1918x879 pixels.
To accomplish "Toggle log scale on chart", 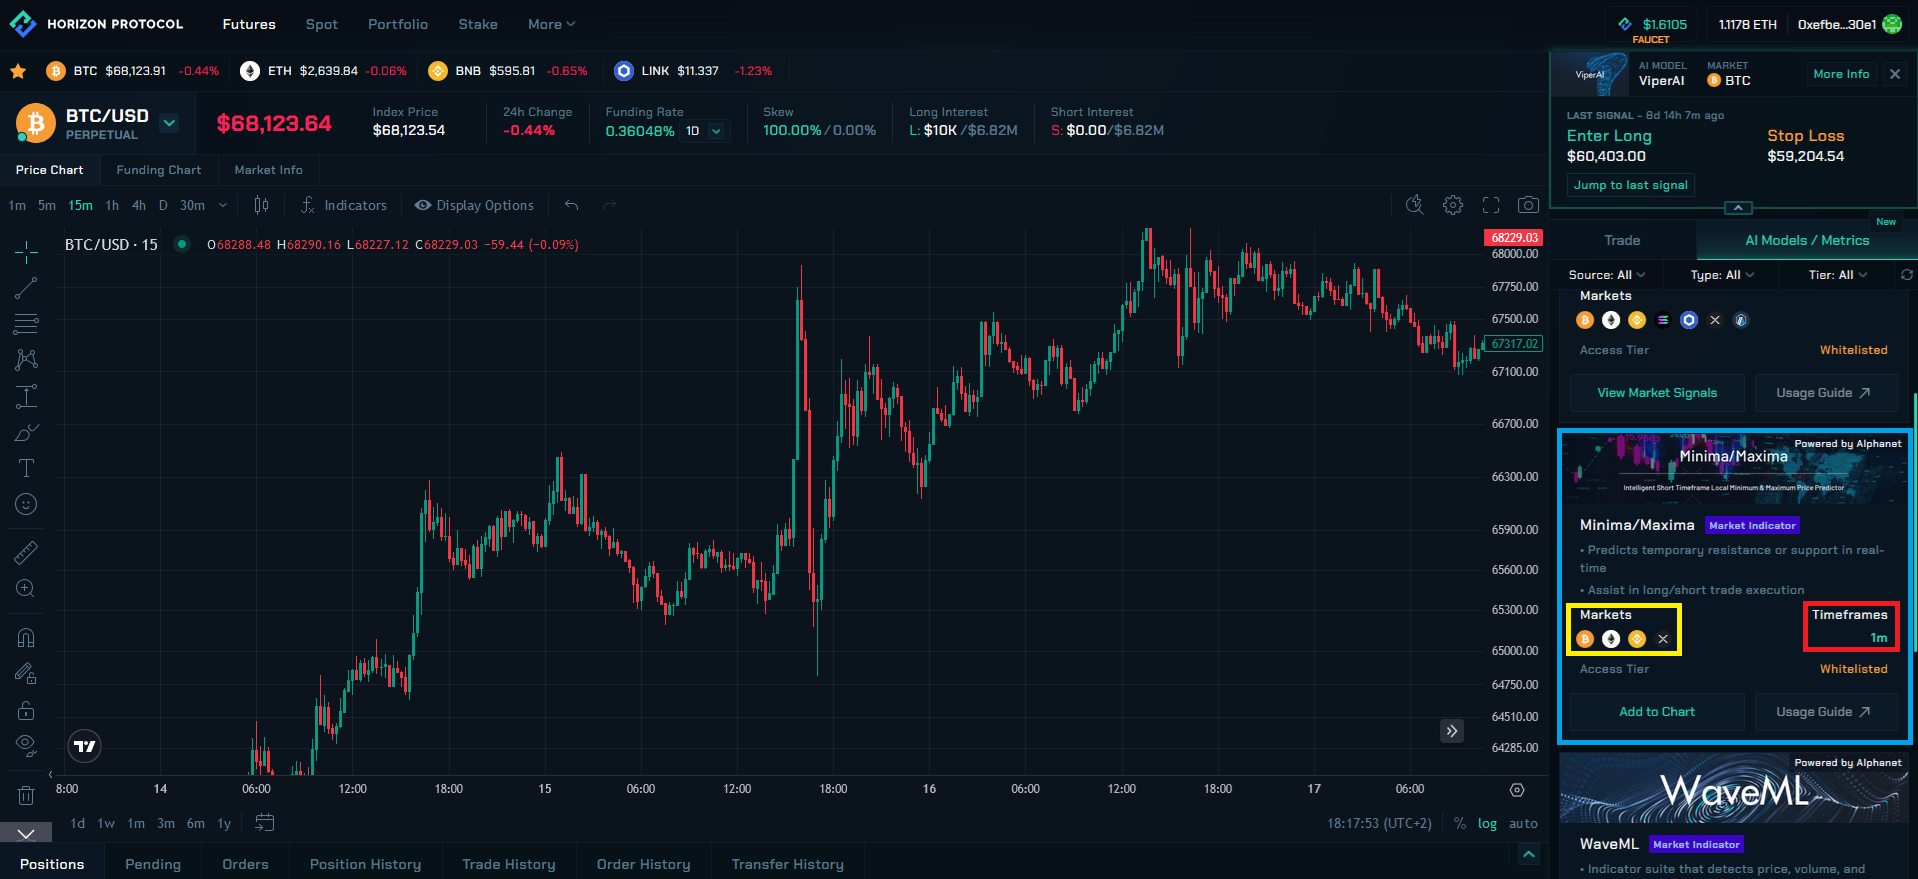I will pyautogui.click(x=1488, y=823).
